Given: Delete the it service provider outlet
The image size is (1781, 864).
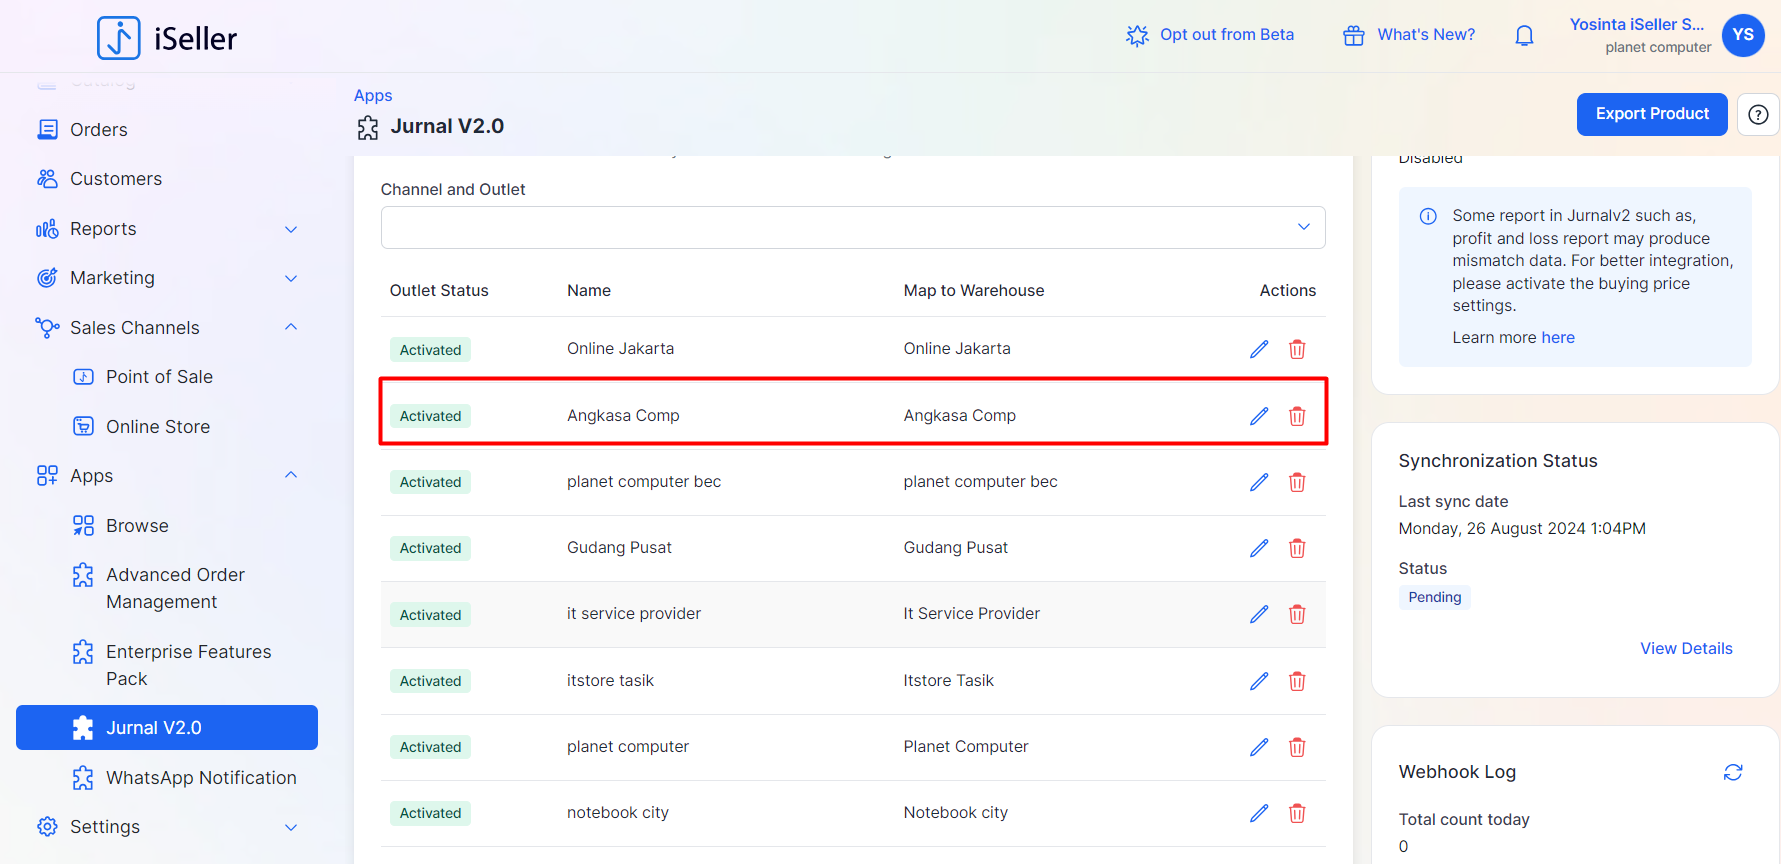Looking at the screenshot, I should (x=1297, y=614).
